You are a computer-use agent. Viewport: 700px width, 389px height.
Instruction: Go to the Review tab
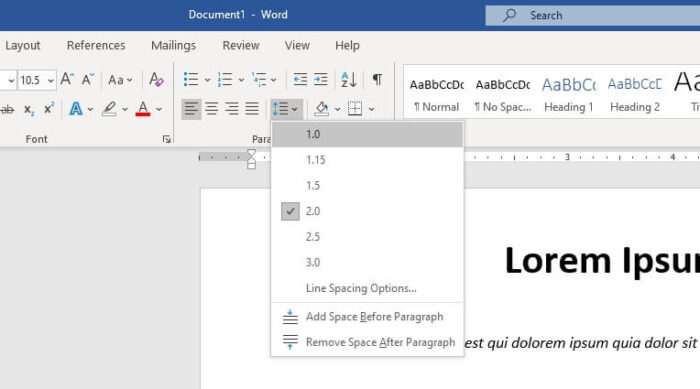[241, 46]
